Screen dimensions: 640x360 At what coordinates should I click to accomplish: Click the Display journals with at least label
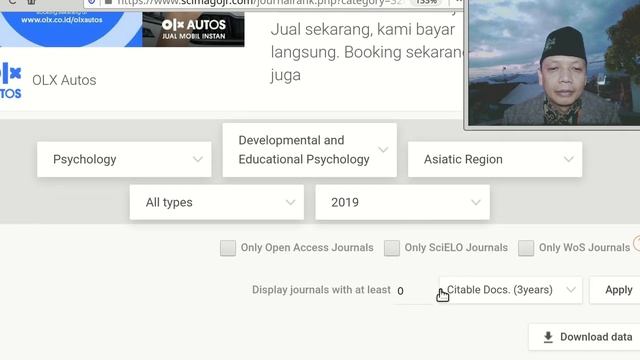click(x=321, y=290)
